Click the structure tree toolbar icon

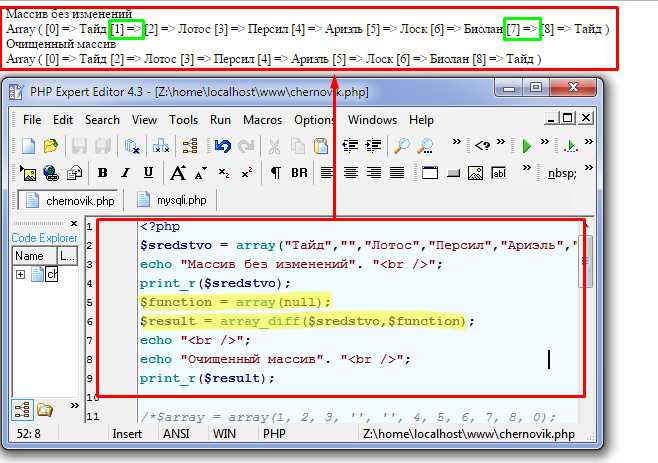[191, 146]
